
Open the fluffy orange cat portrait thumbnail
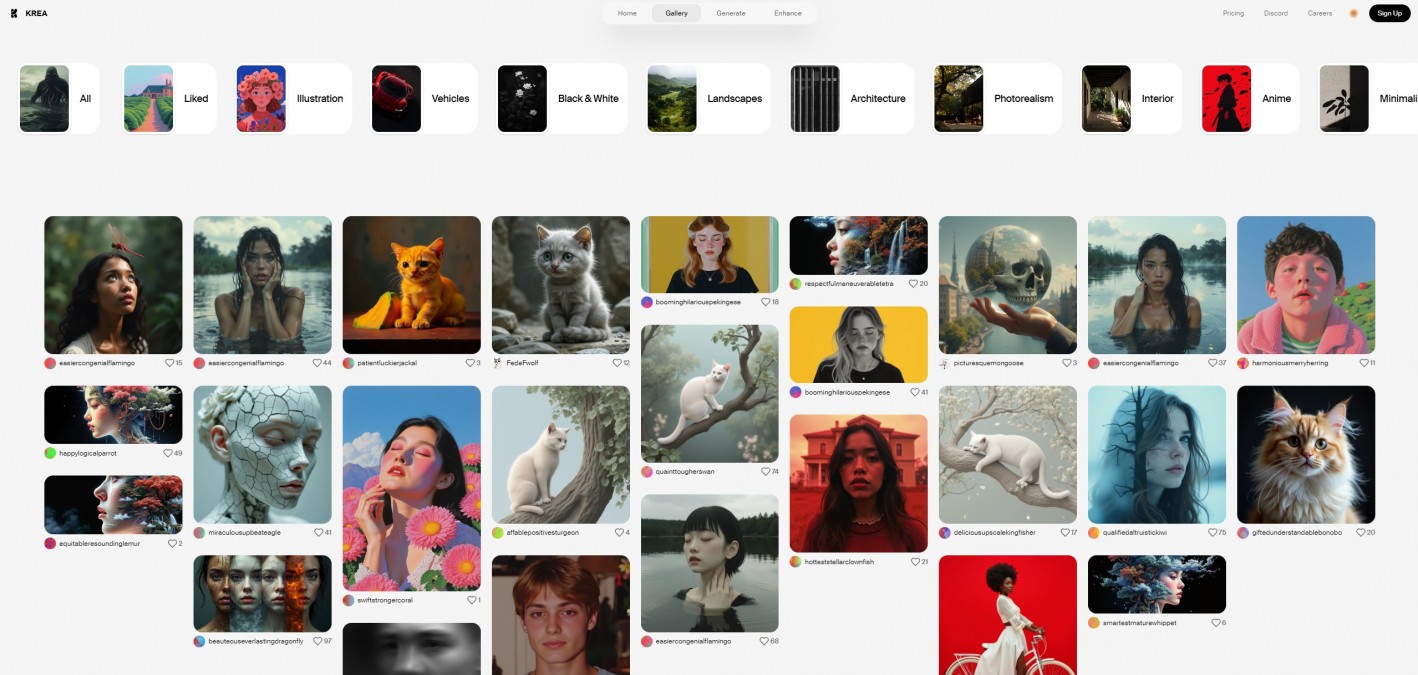click(1306, 454)
